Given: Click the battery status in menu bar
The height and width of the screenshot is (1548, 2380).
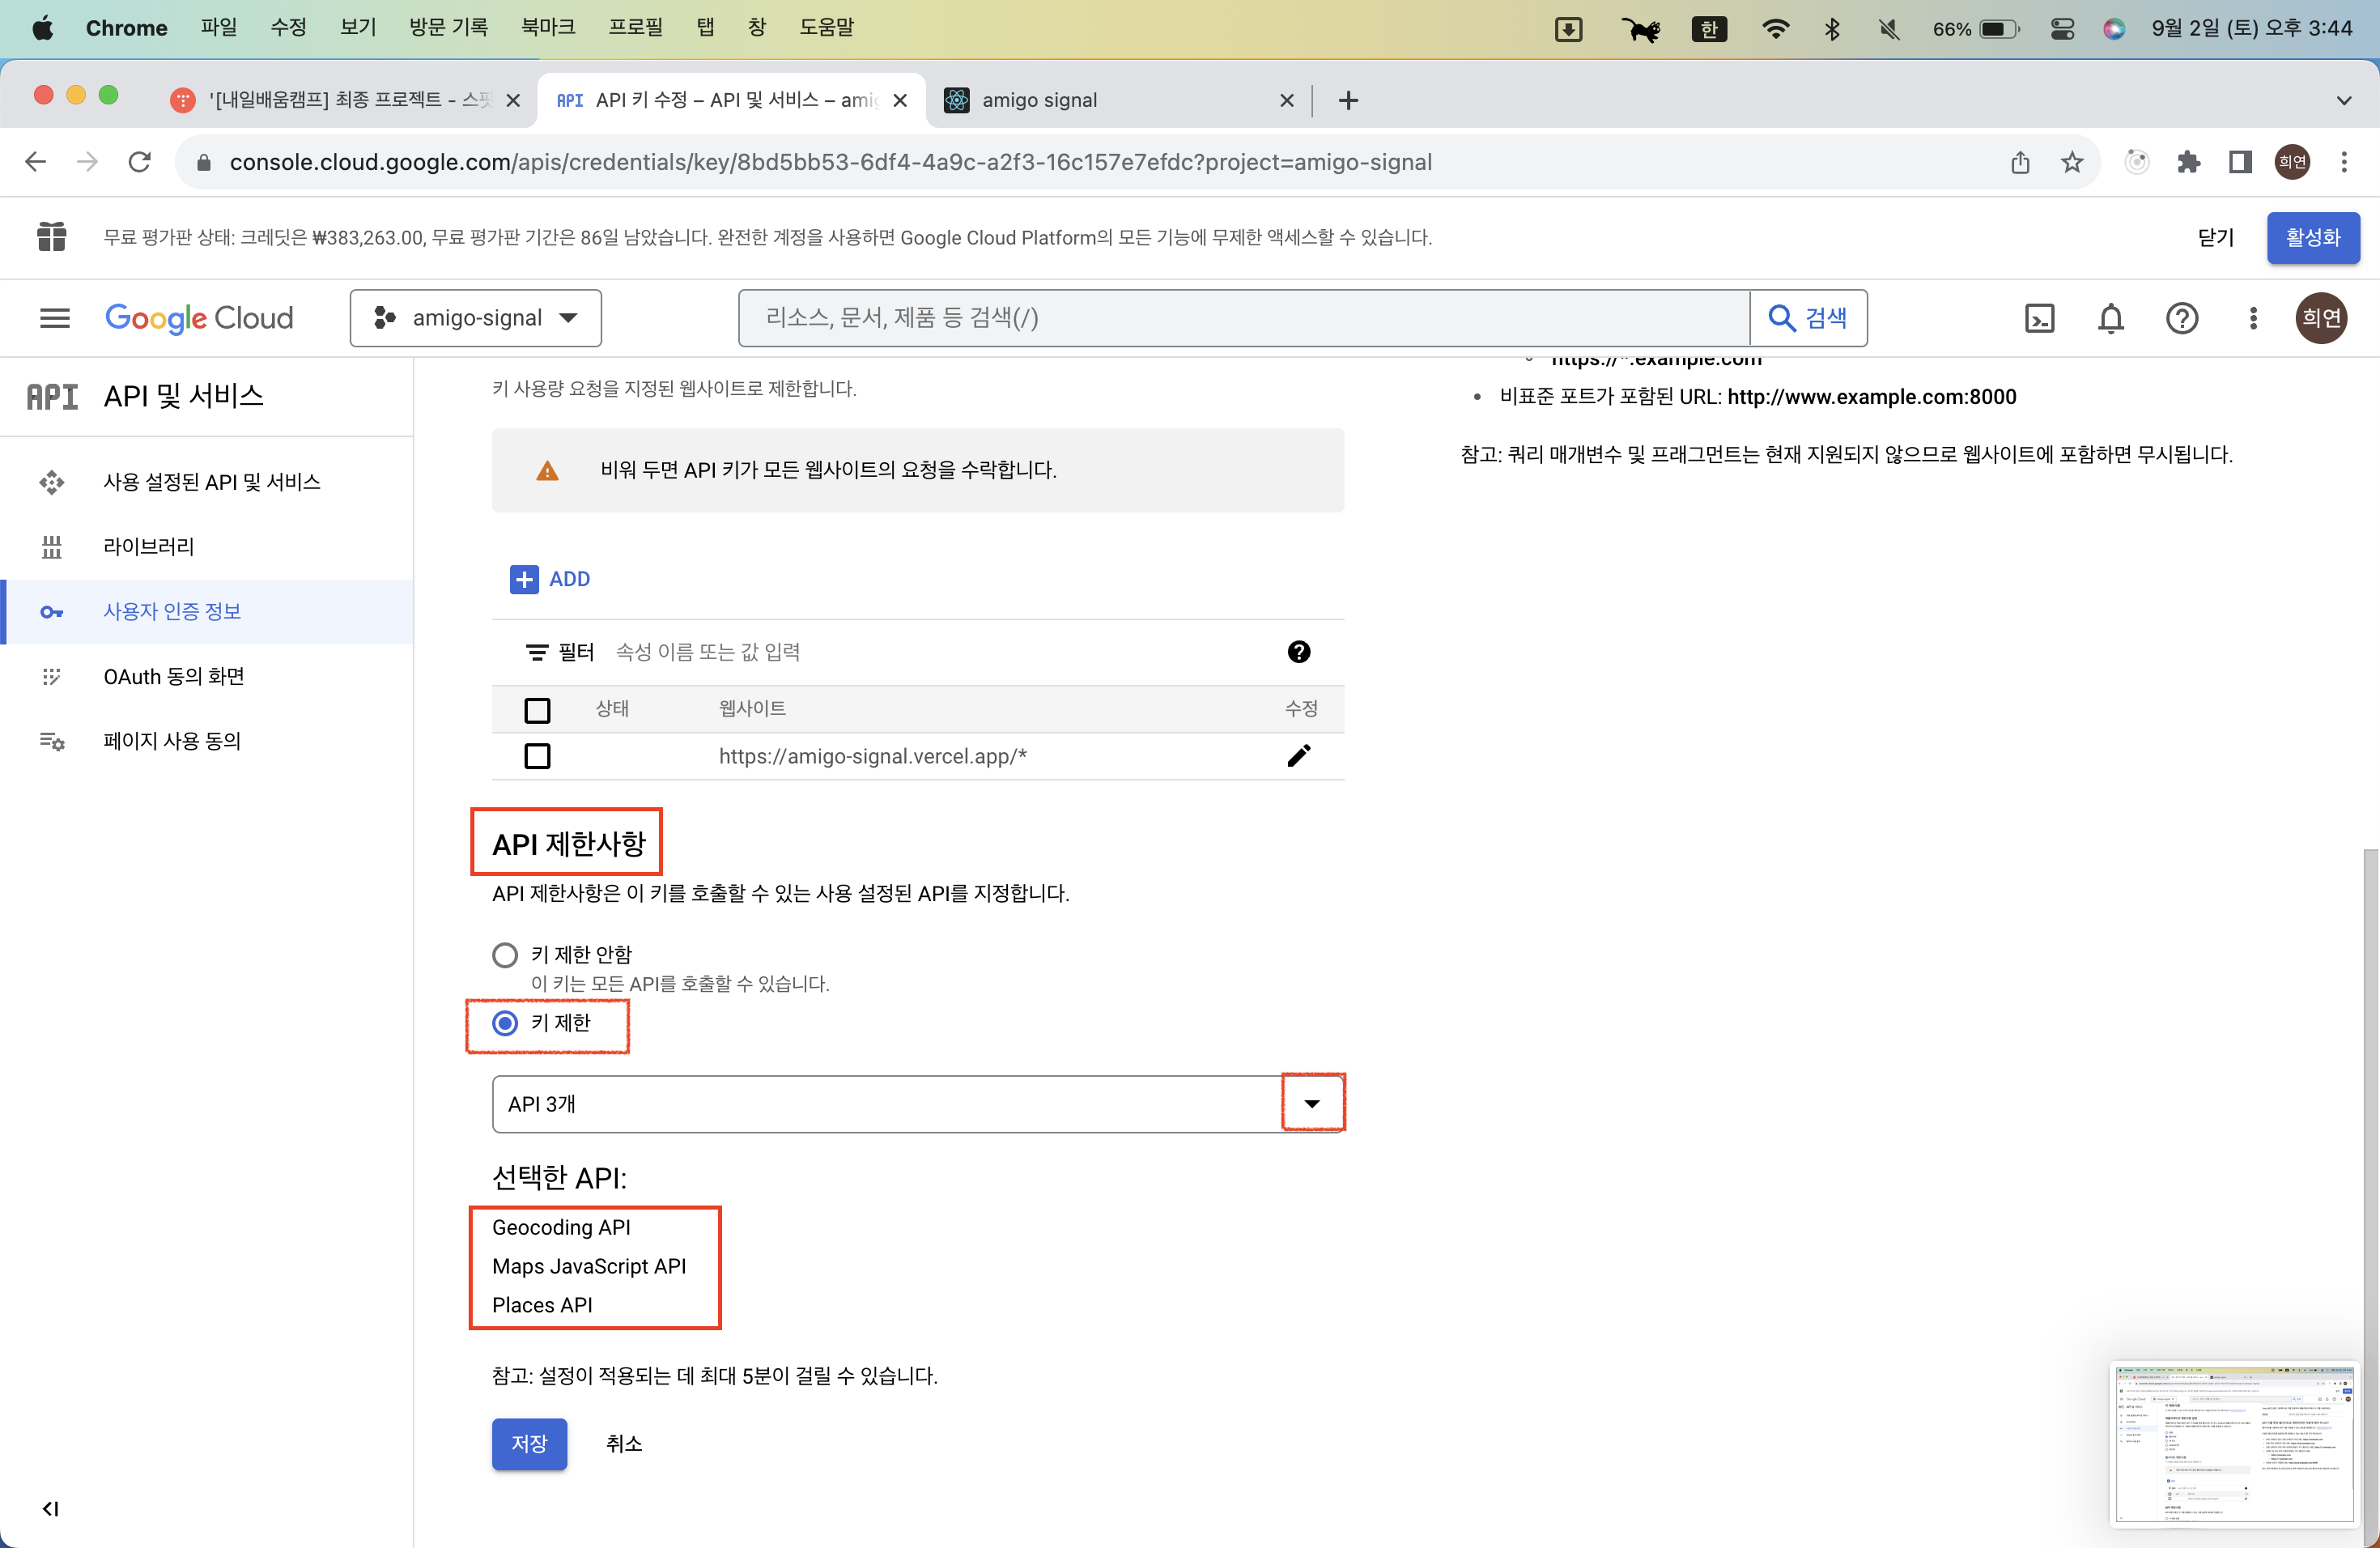Looking at the screenshot, I should [x=1975, y=28].
